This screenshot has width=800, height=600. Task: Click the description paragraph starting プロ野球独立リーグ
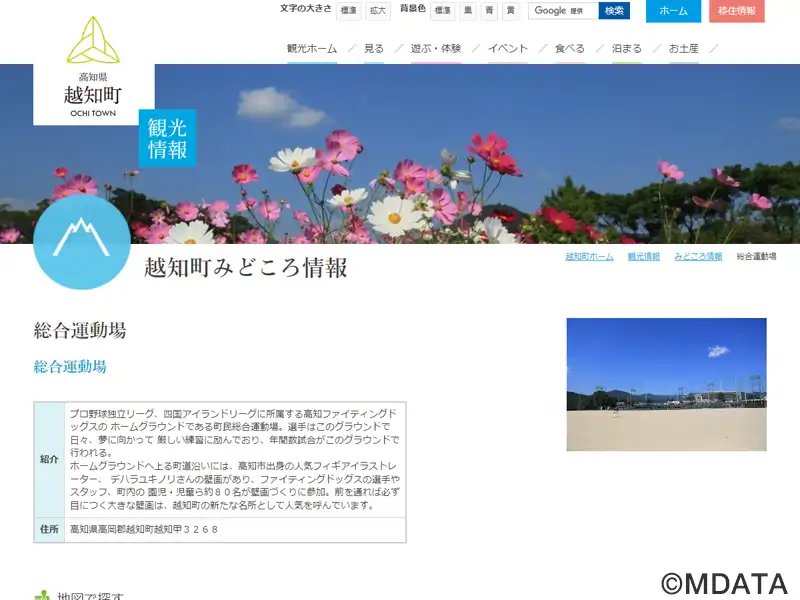pyautogui.click(x=235, y=460)
